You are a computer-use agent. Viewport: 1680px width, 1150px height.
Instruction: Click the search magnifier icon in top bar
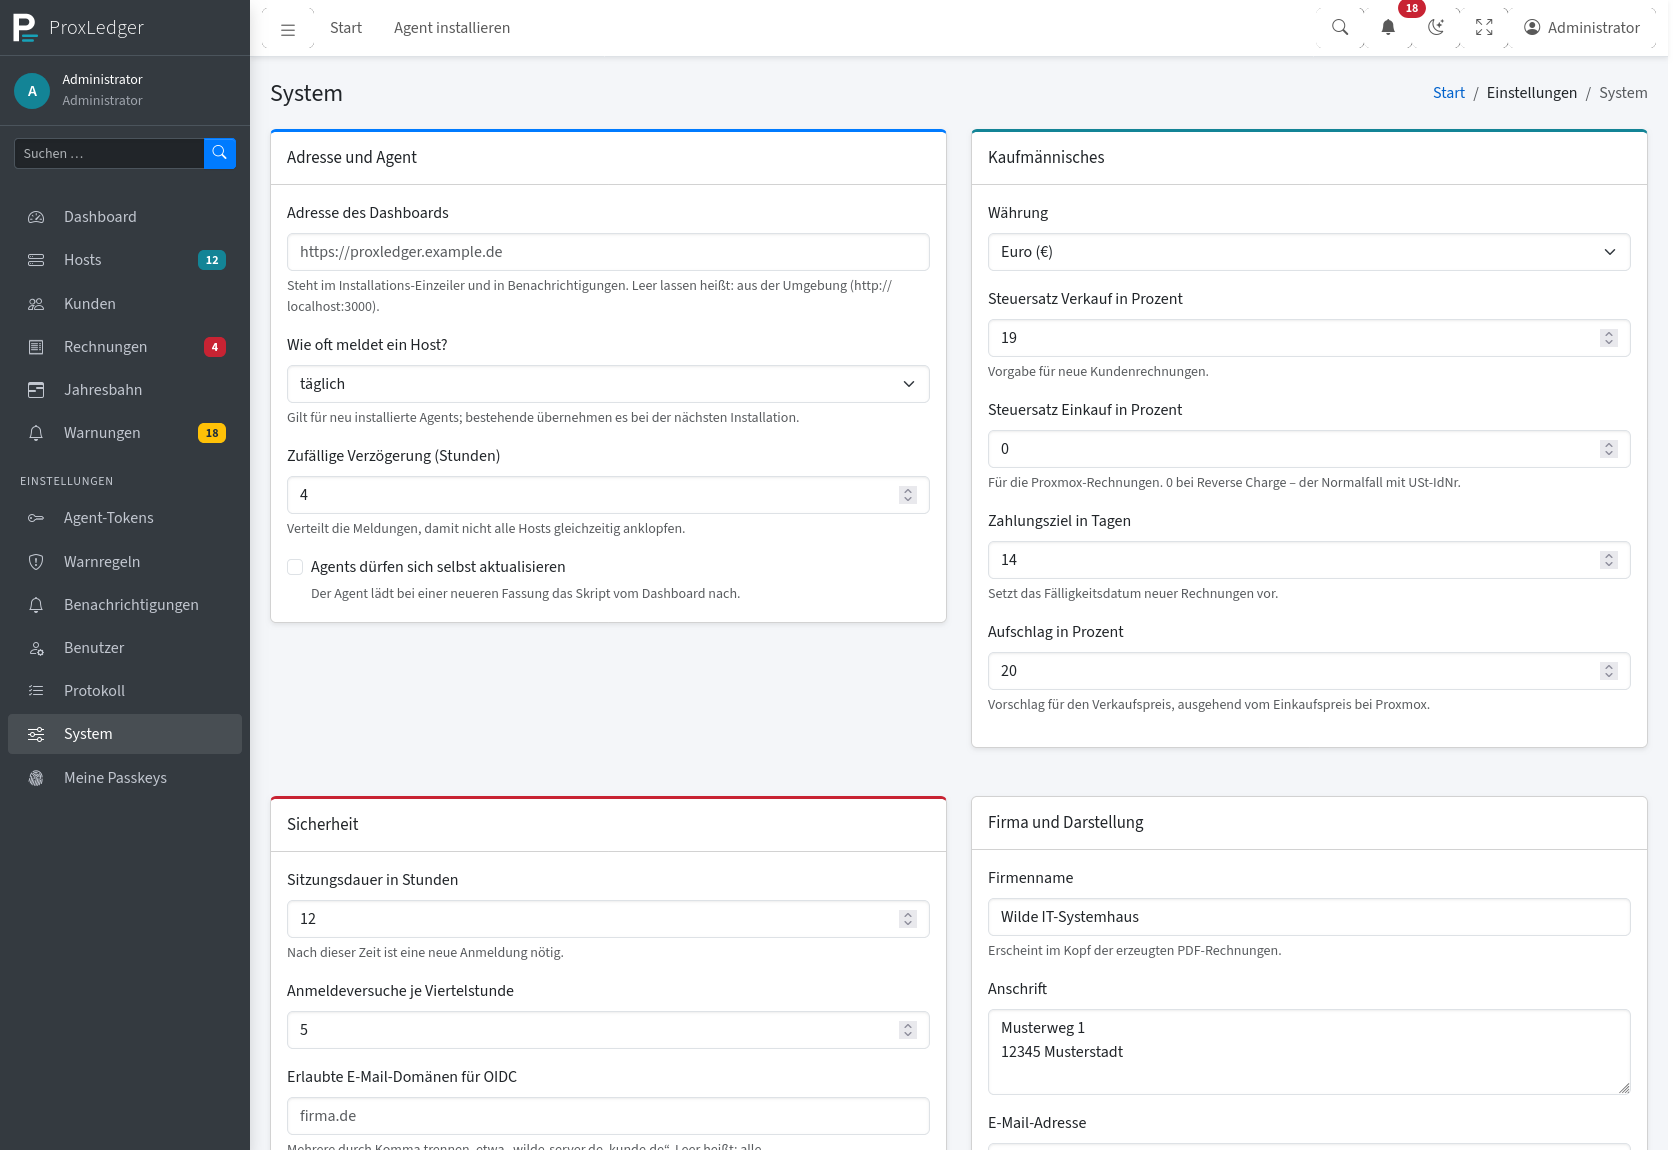coord(1340,28)
